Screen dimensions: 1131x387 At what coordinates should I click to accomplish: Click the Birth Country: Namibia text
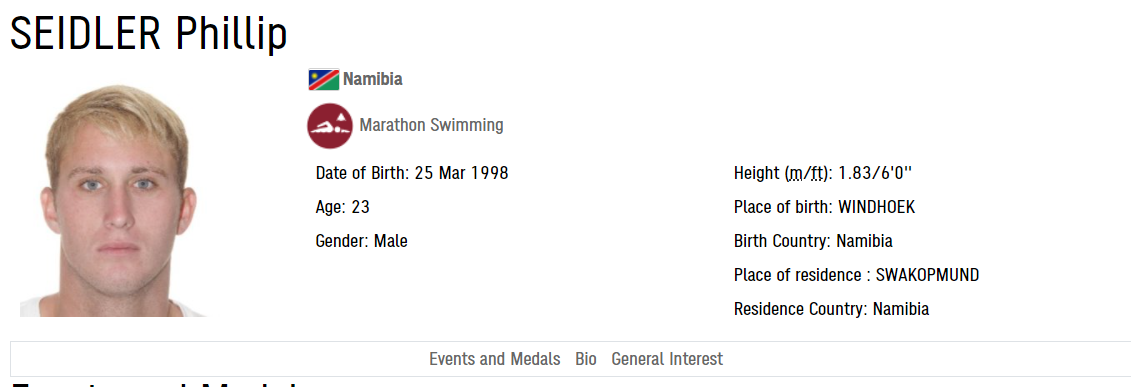(x=813, y=241)
